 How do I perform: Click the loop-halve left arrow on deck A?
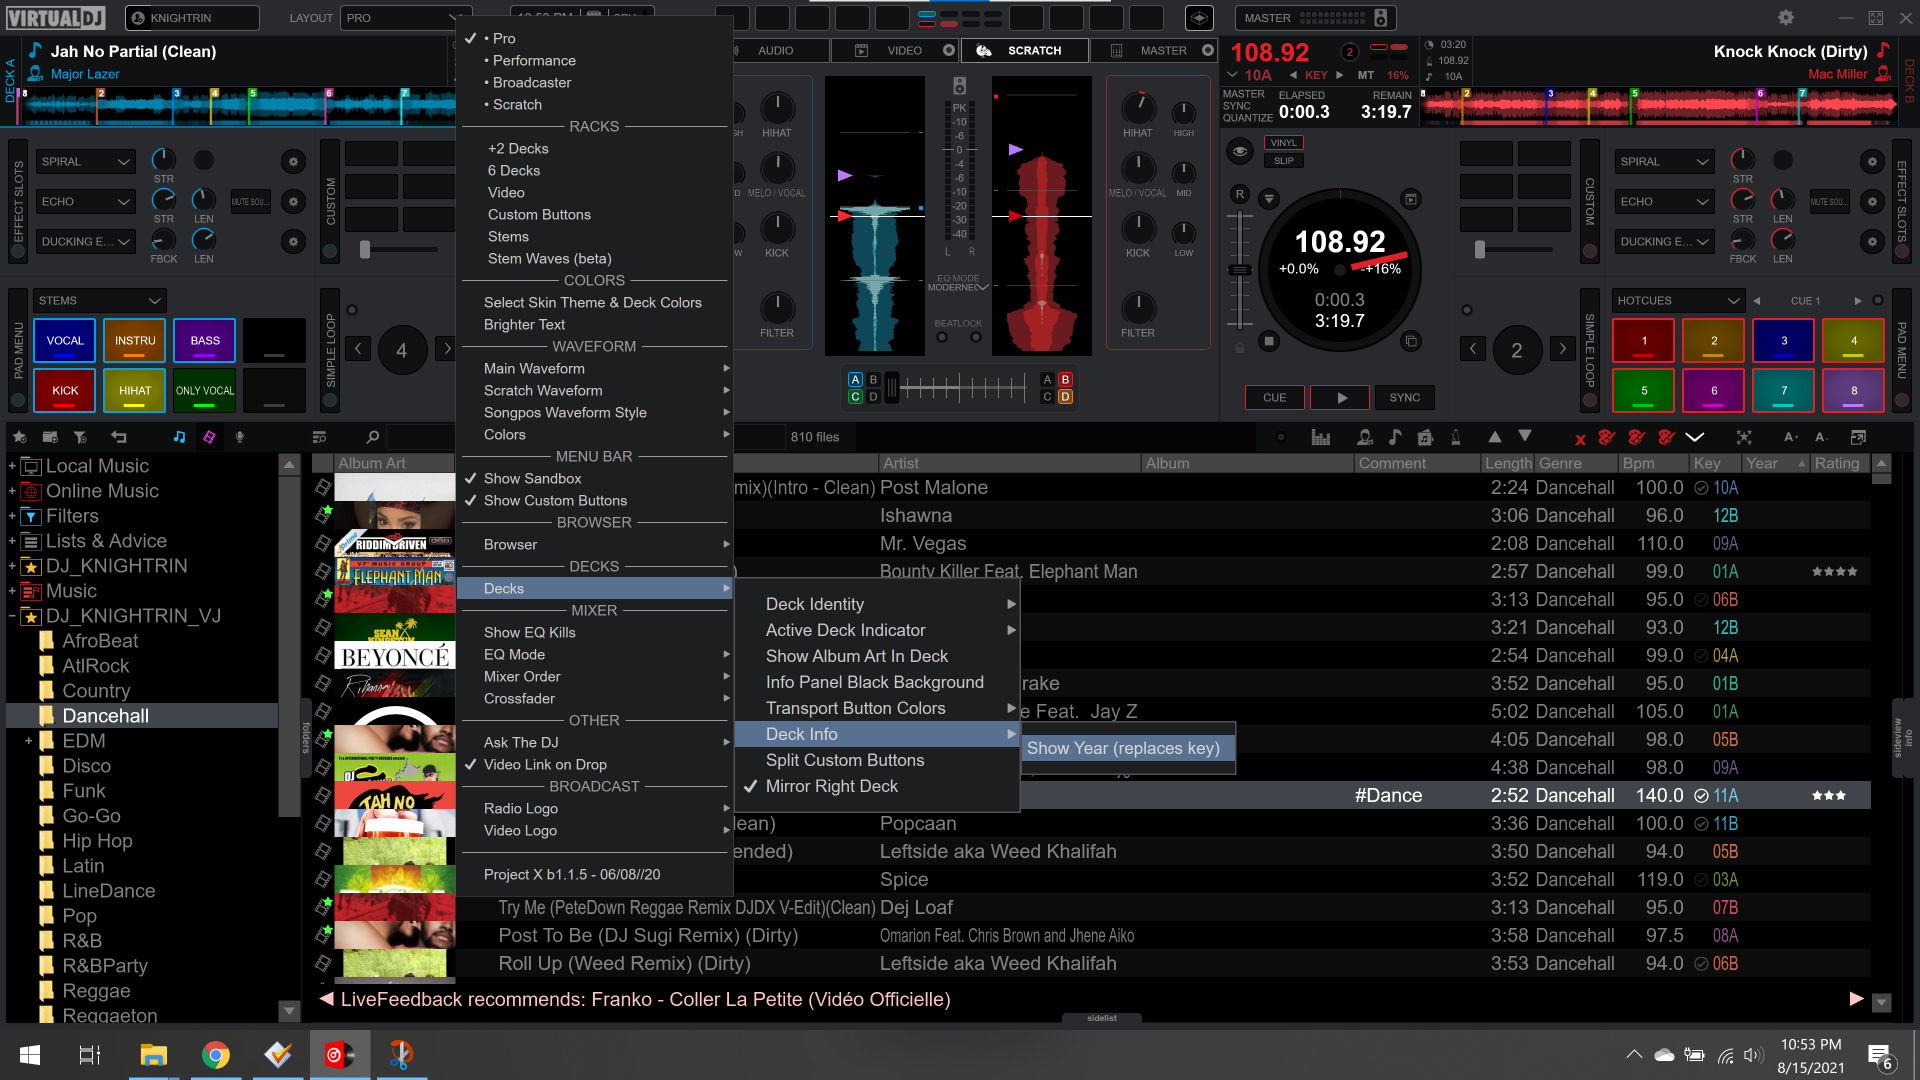358,349
